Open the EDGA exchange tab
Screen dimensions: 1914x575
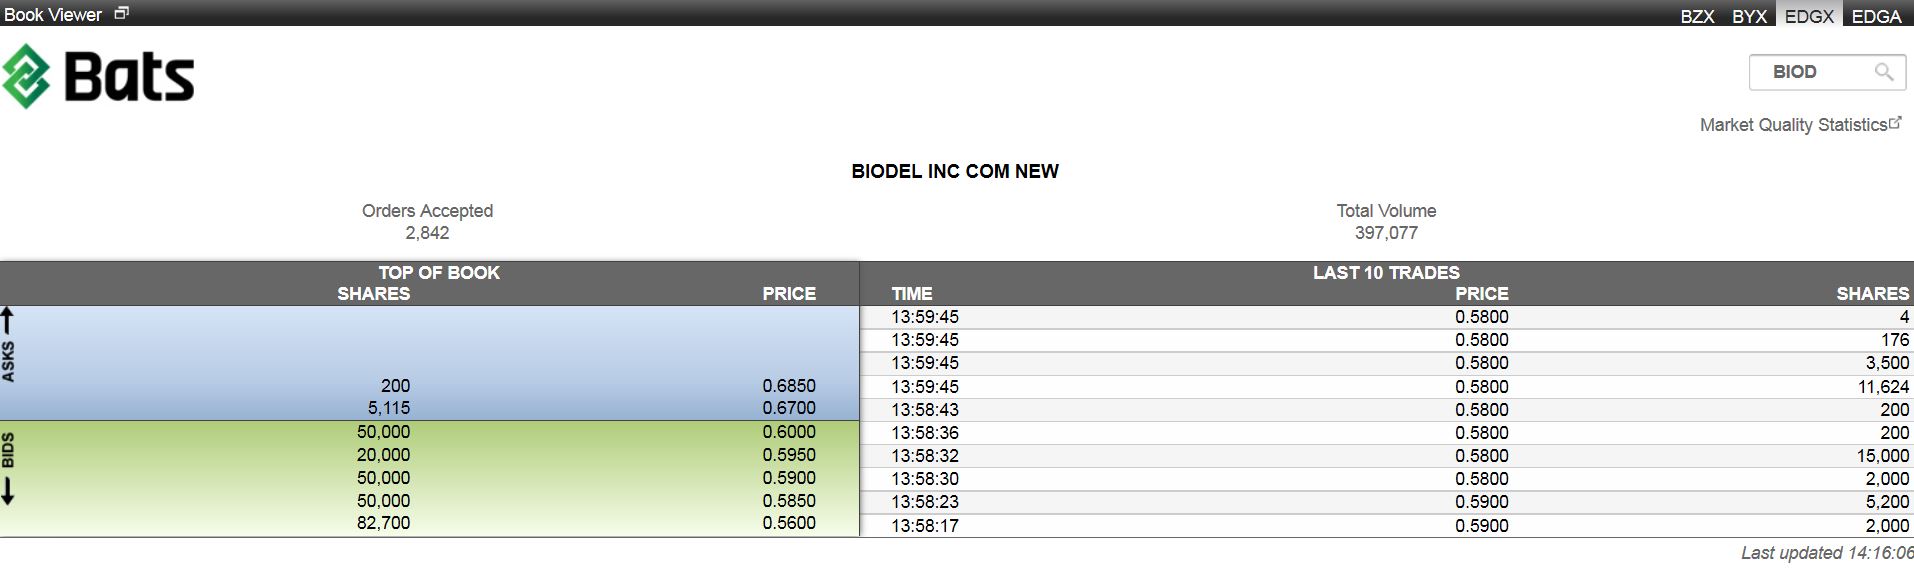1876,16
